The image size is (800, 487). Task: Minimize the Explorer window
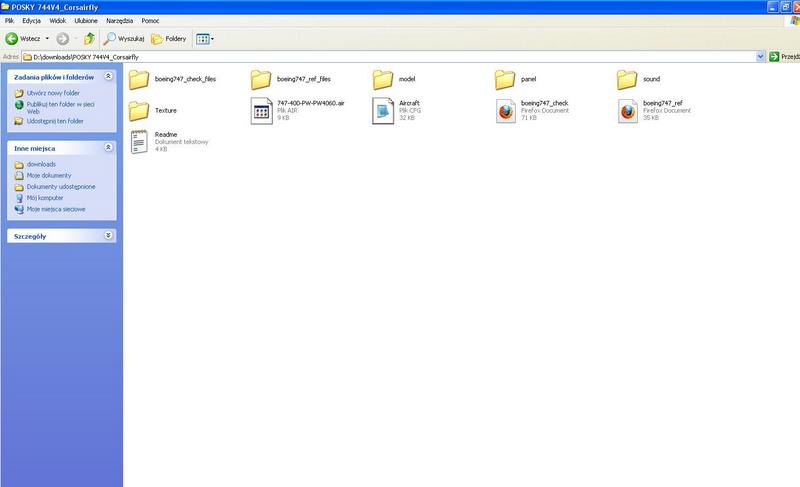pyautogui.click(x=772, y=7)
